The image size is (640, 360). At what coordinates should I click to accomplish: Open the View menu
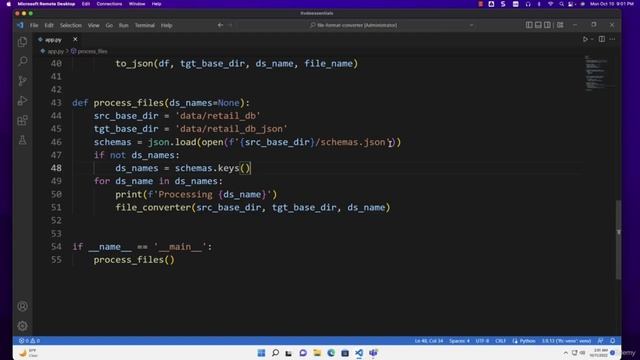click(x=93, y=25)
